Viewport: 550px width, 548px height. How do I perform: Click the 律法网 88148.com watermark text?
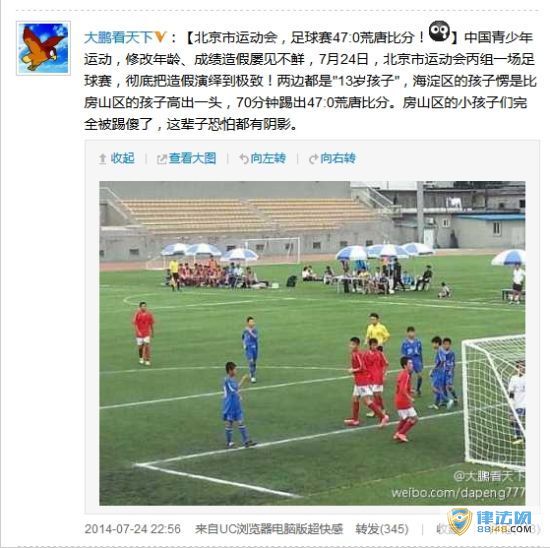pyautogui.click(x=504, y=522)
